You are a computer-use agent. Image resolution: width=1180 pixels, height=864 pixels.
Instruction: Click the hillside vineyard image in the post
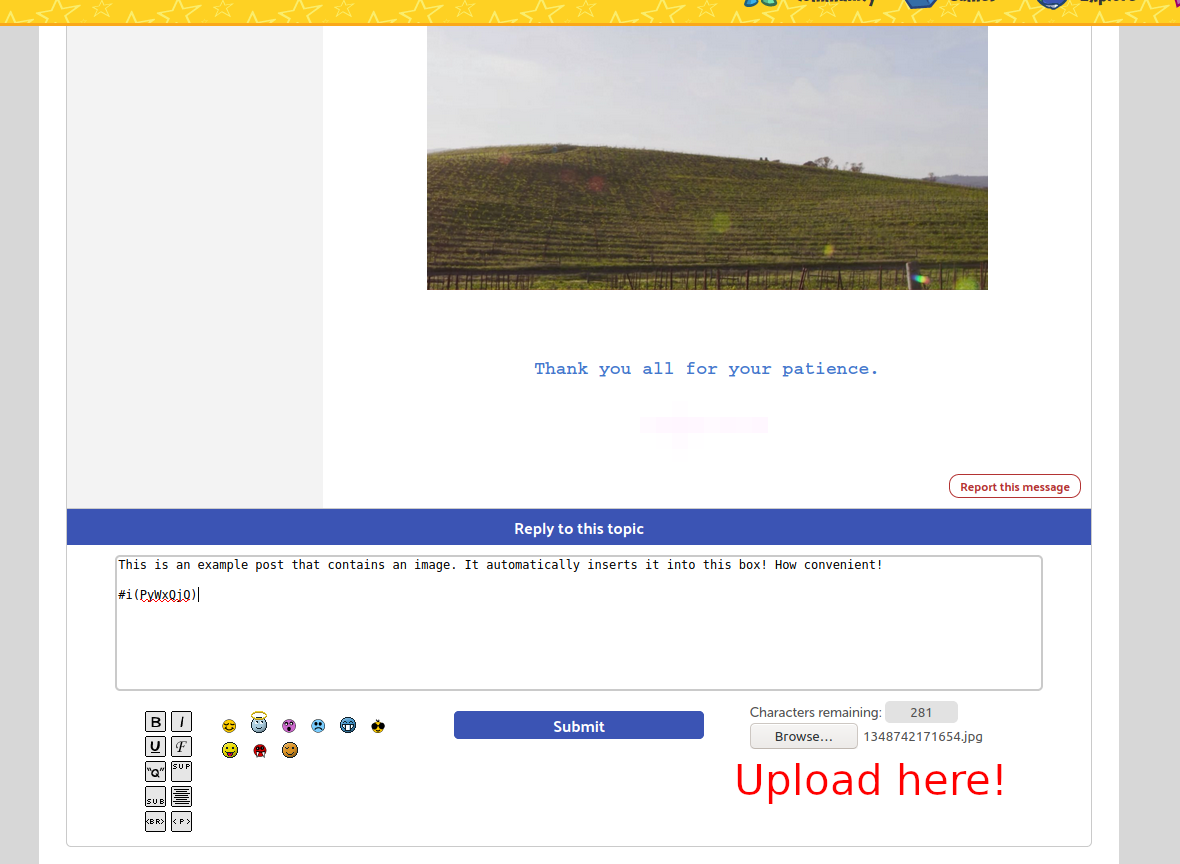point(707,157)
